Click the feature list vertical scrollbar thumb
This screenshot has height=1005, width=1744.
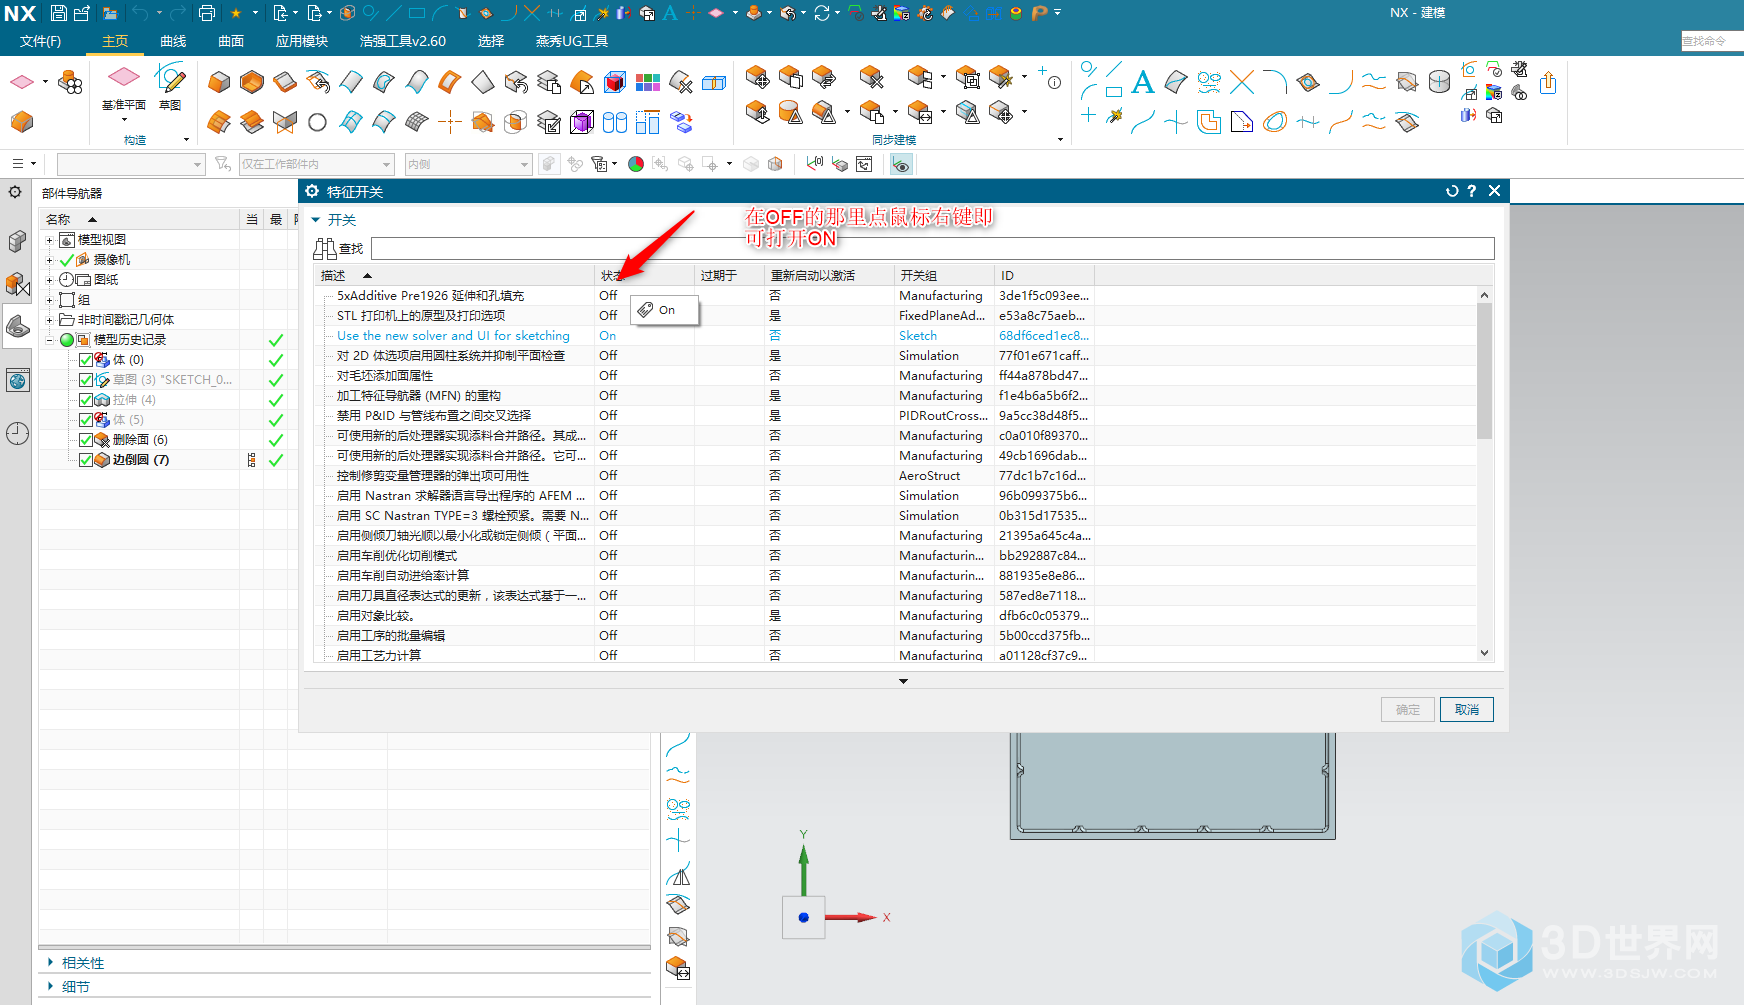tap(1484, 370)
